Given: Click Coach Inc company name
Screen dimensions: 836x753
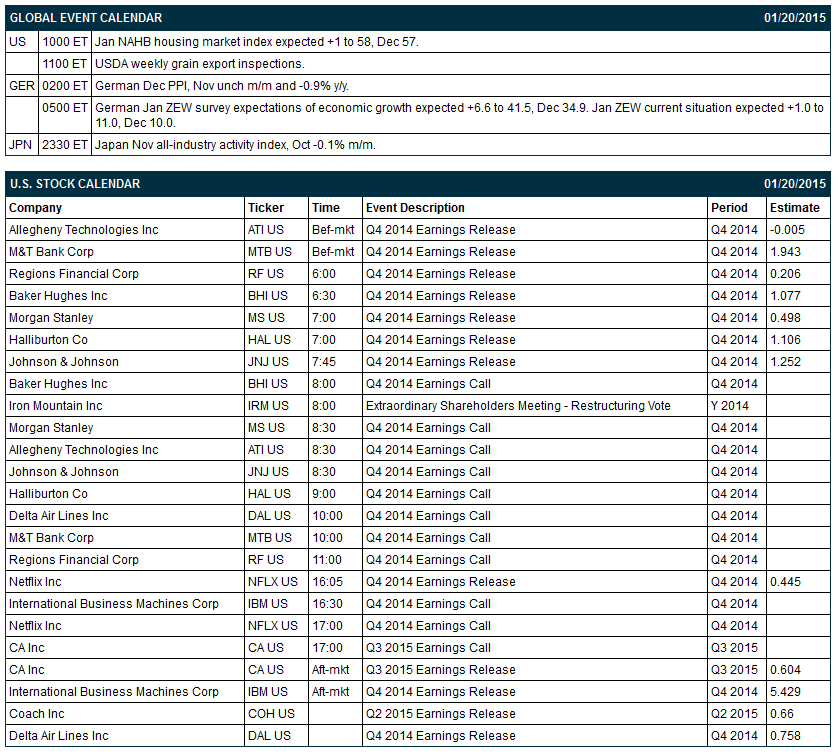Looking at the screenshot, I should click(36, 714).
